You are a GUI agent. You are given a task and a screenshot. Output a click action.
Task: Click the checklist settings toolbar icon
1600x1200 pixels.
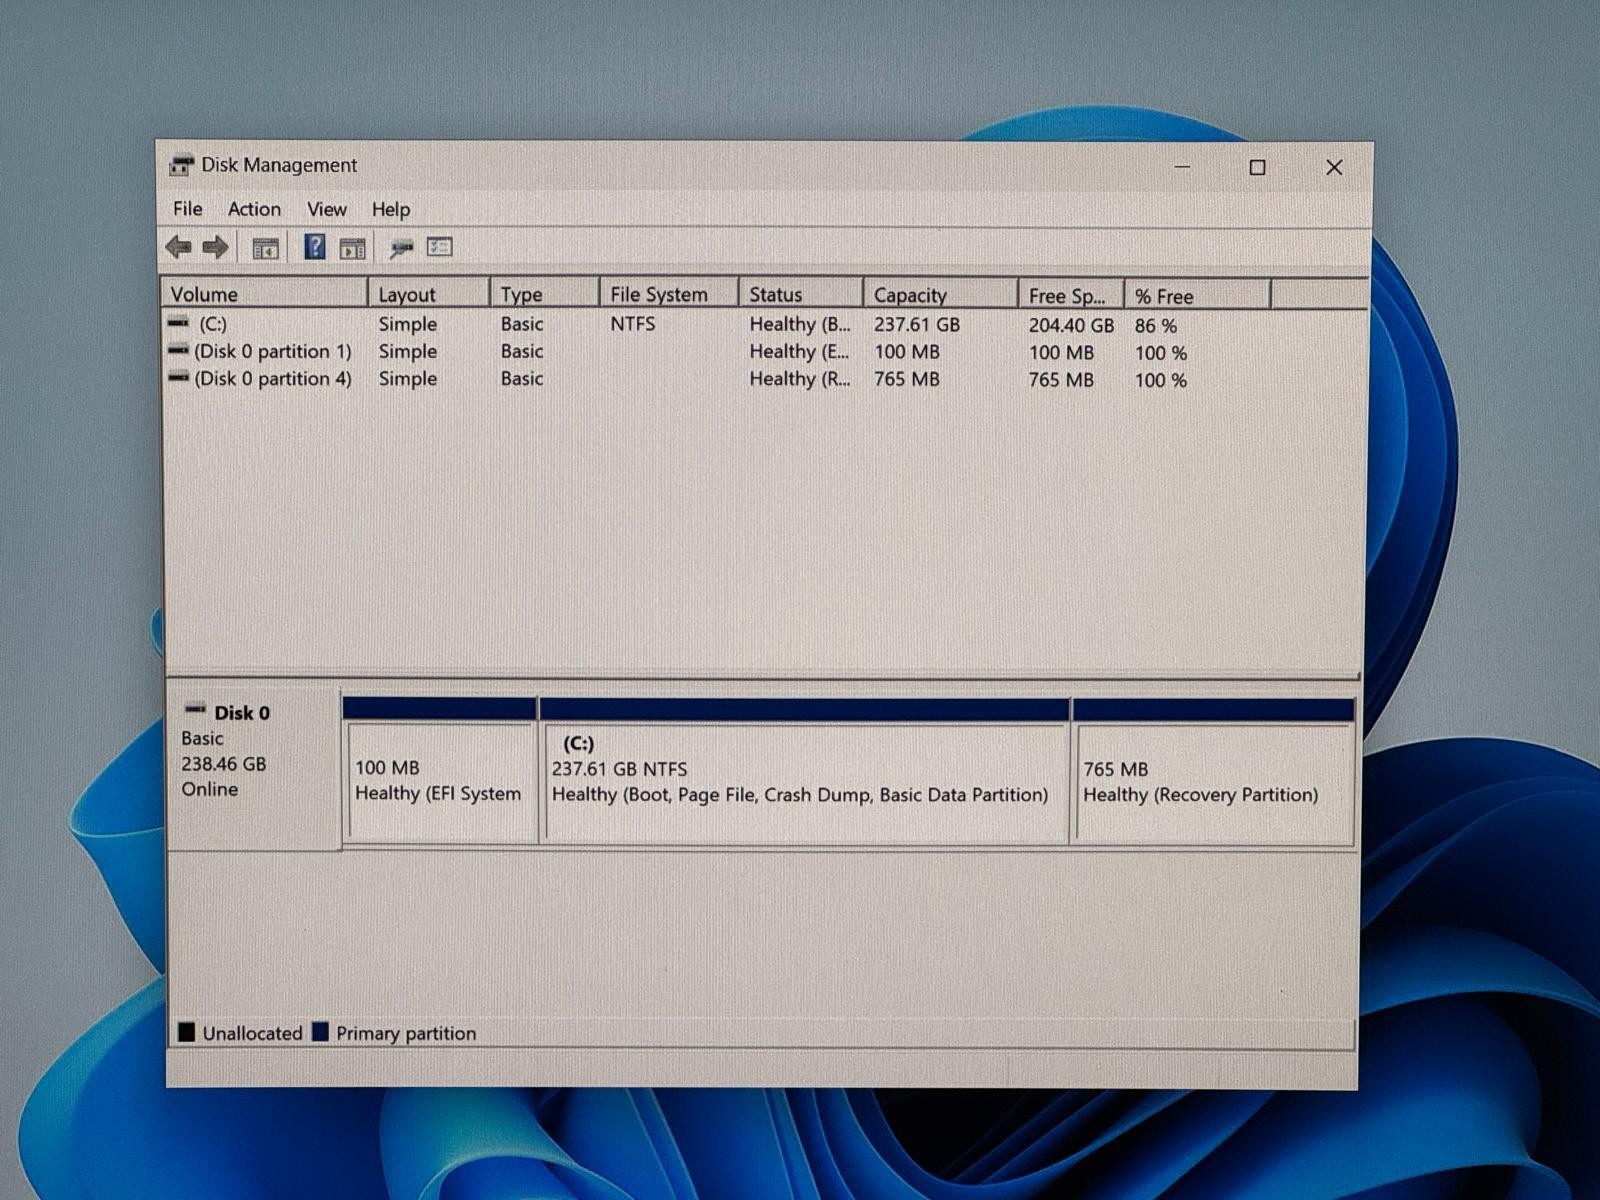point(440,246)
